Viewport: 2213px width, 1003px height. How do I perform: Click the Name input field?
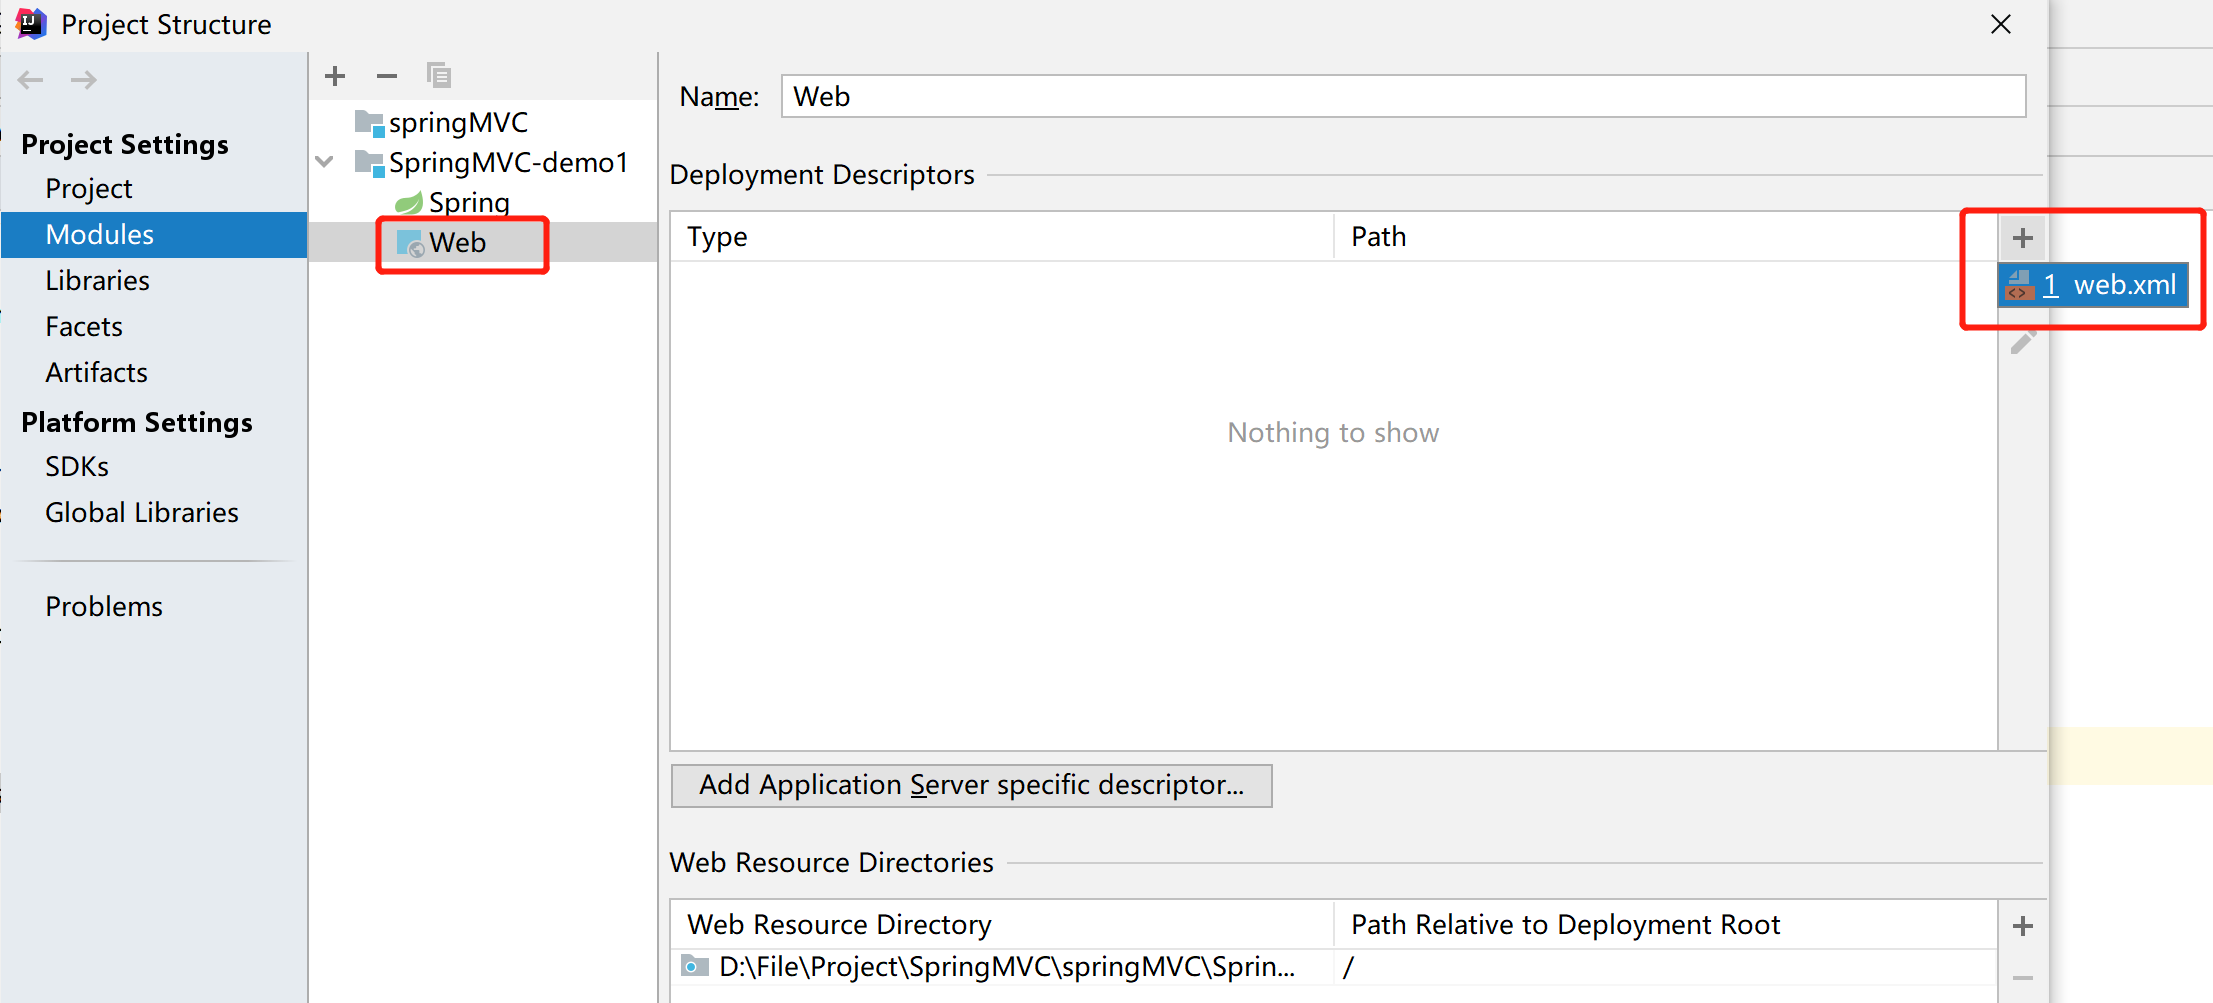[x=1403, y=97]
